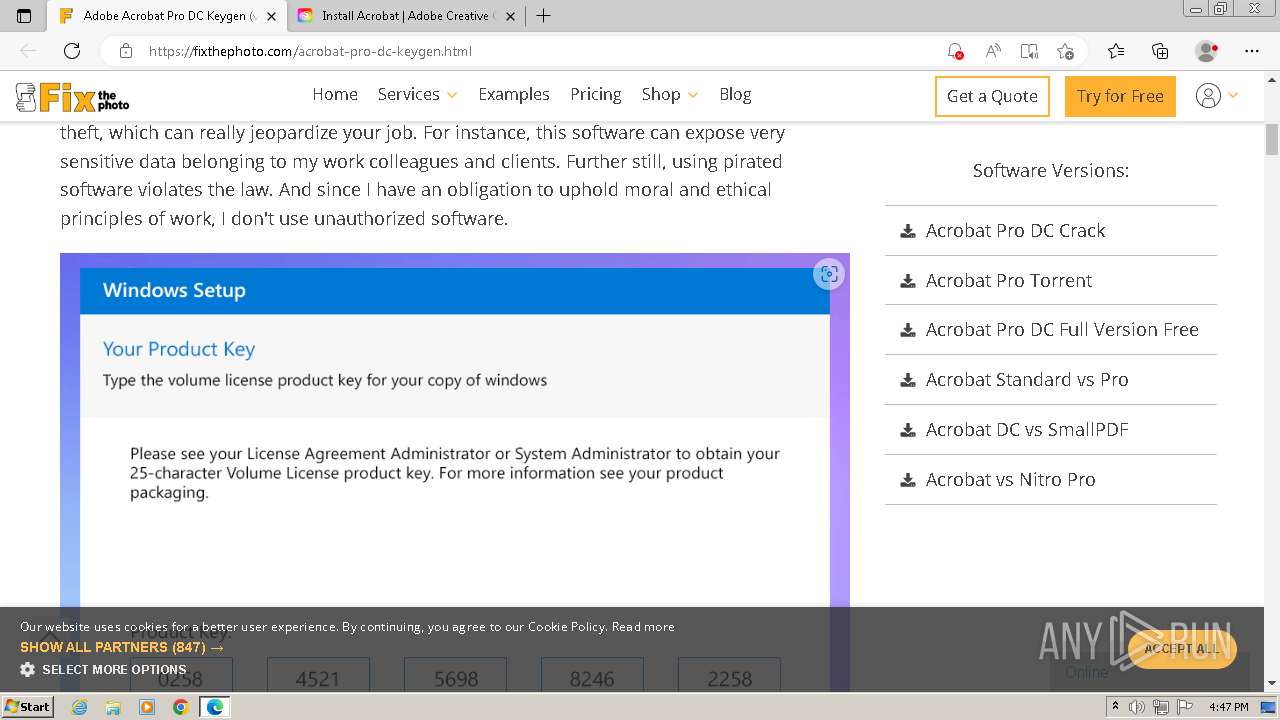Launch Chrome from taskbar
This screenshot has width=1280, height=720.
[180, 707]
